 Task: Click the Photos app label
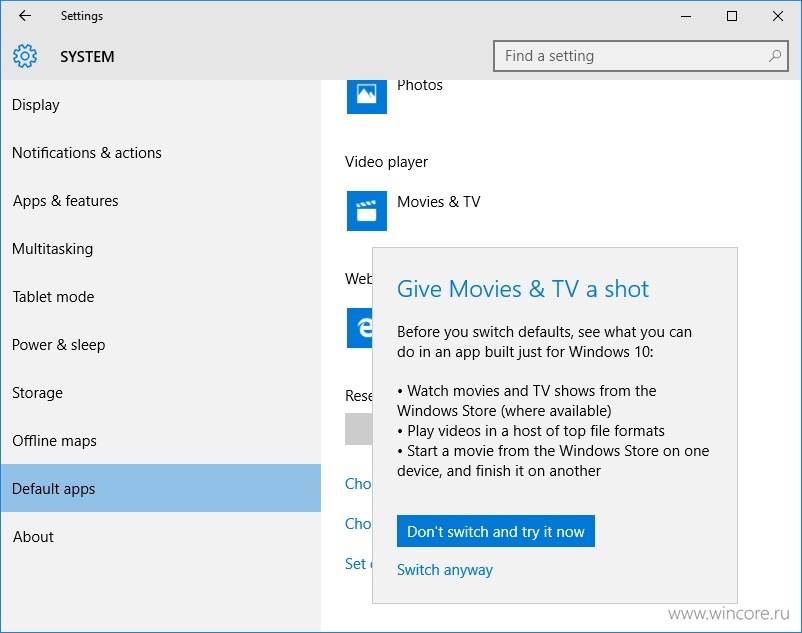tap(420, 85)
